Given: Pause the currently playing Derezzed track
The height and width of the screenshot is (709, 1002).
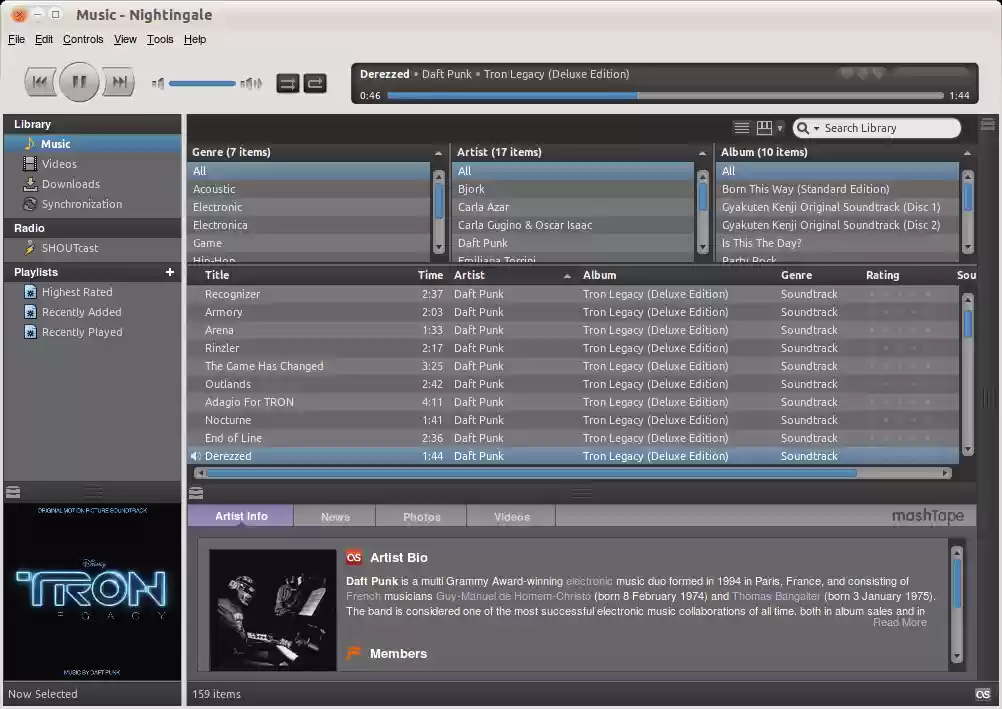Looking at the screenshot, I should point(79,82).
